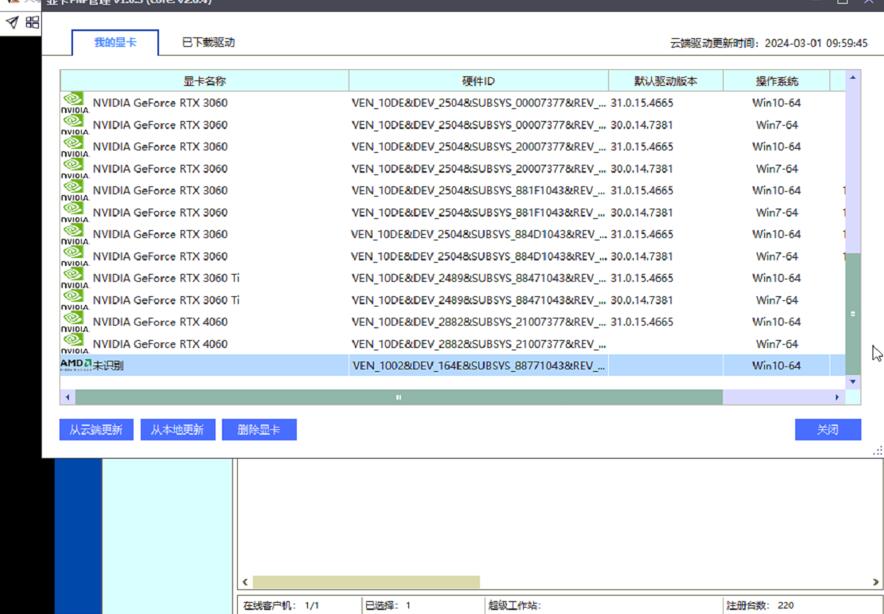884x614 pixels.
Task: Click the 云端驱动更新时间 timestamp text
Action: tap(769, 43)
